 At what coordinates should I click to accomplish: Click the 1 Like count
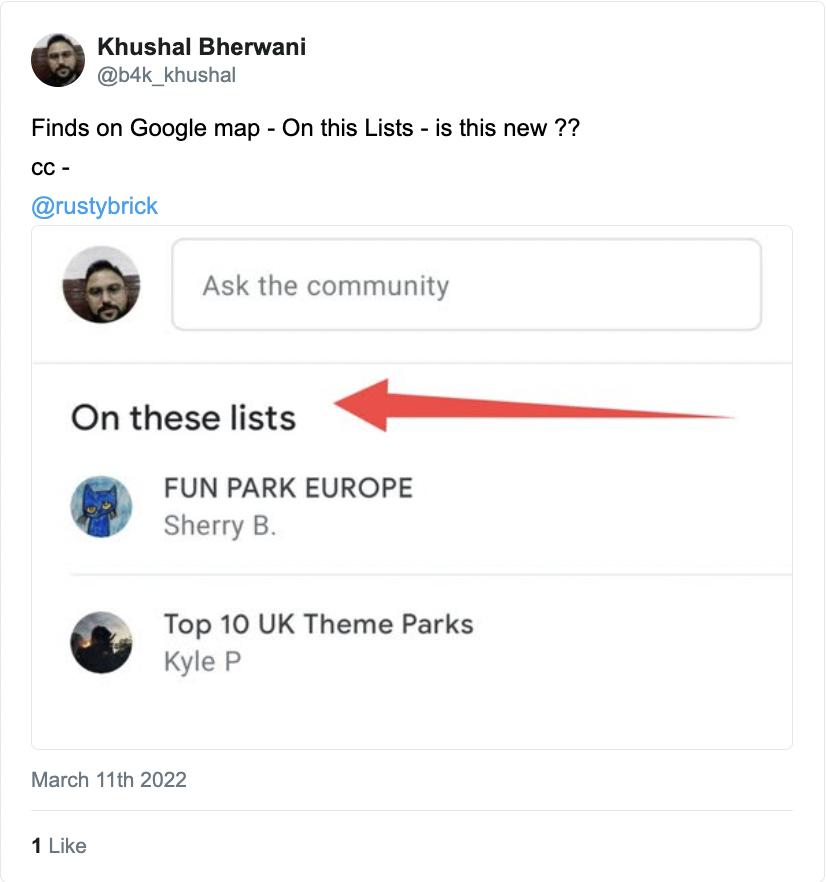(x=59, y=846)
